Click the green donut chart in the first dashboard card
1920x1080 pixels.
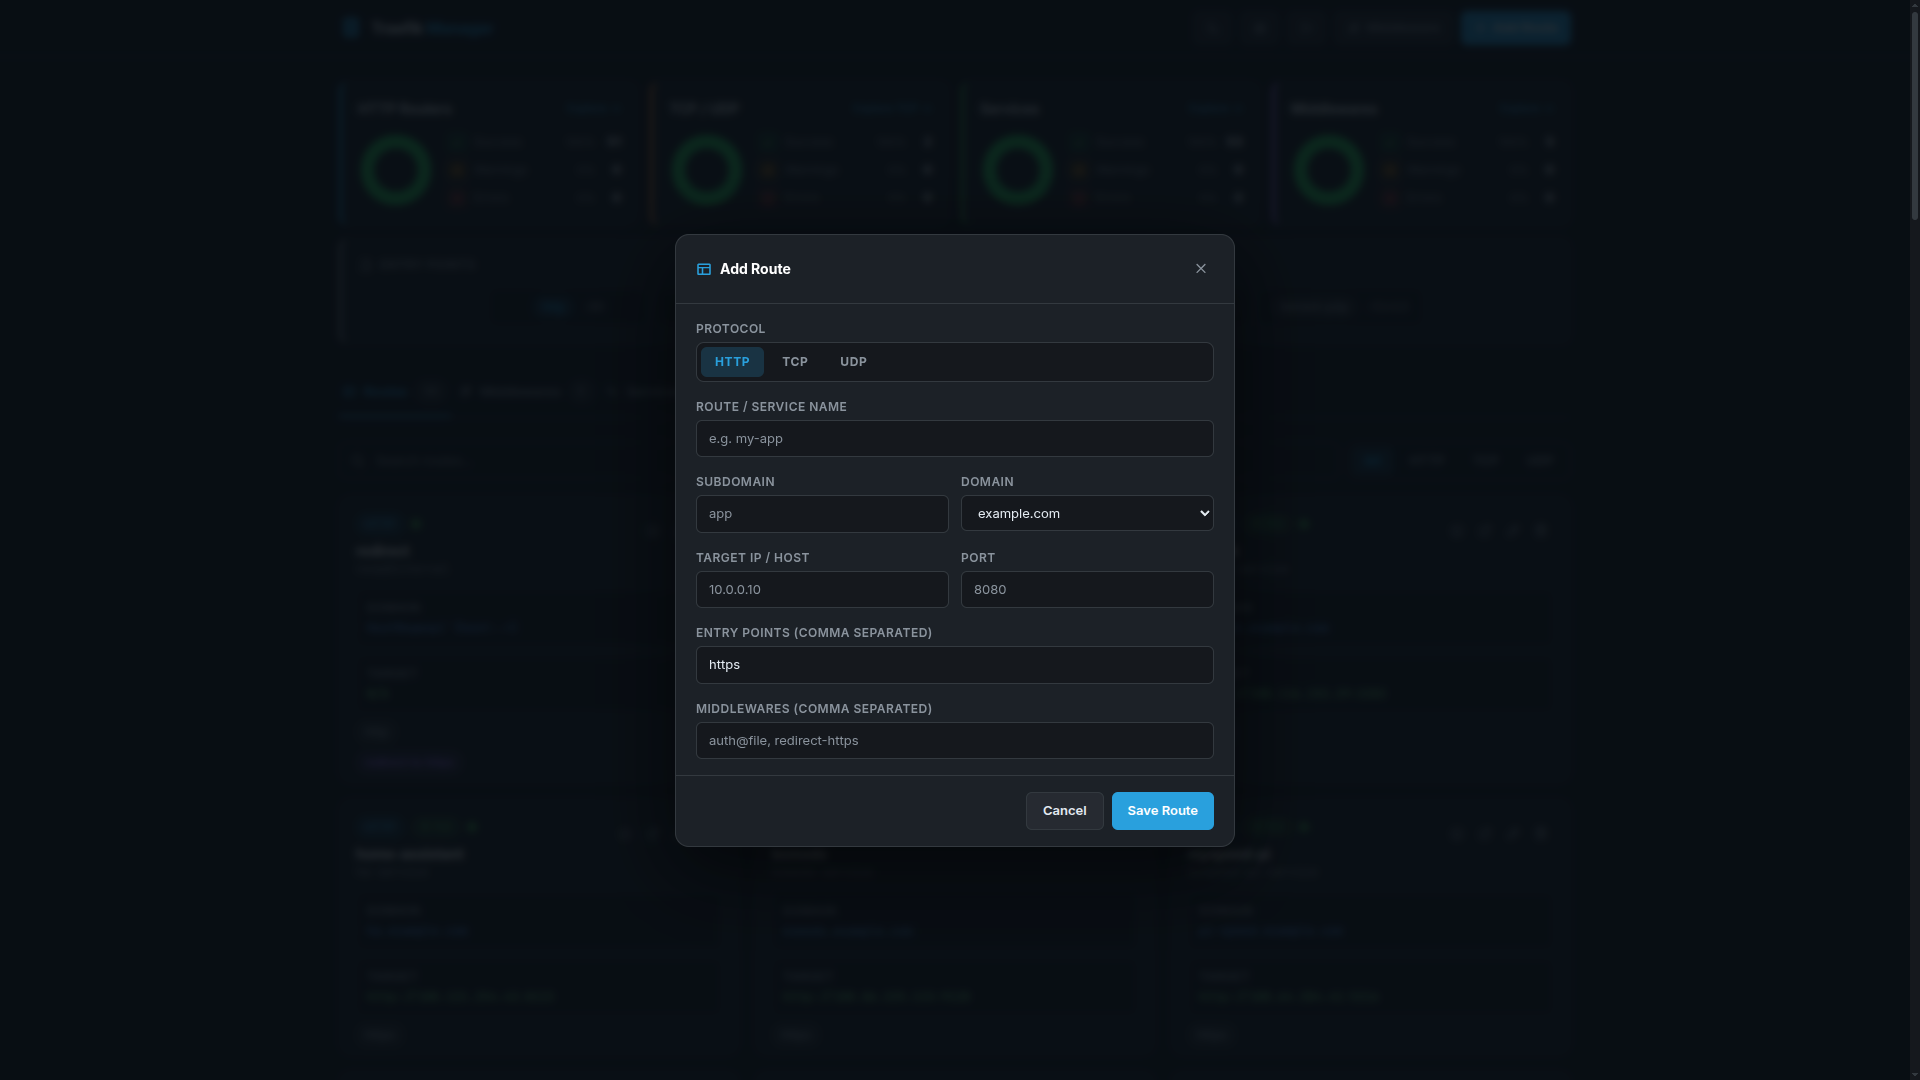point(394,168)
